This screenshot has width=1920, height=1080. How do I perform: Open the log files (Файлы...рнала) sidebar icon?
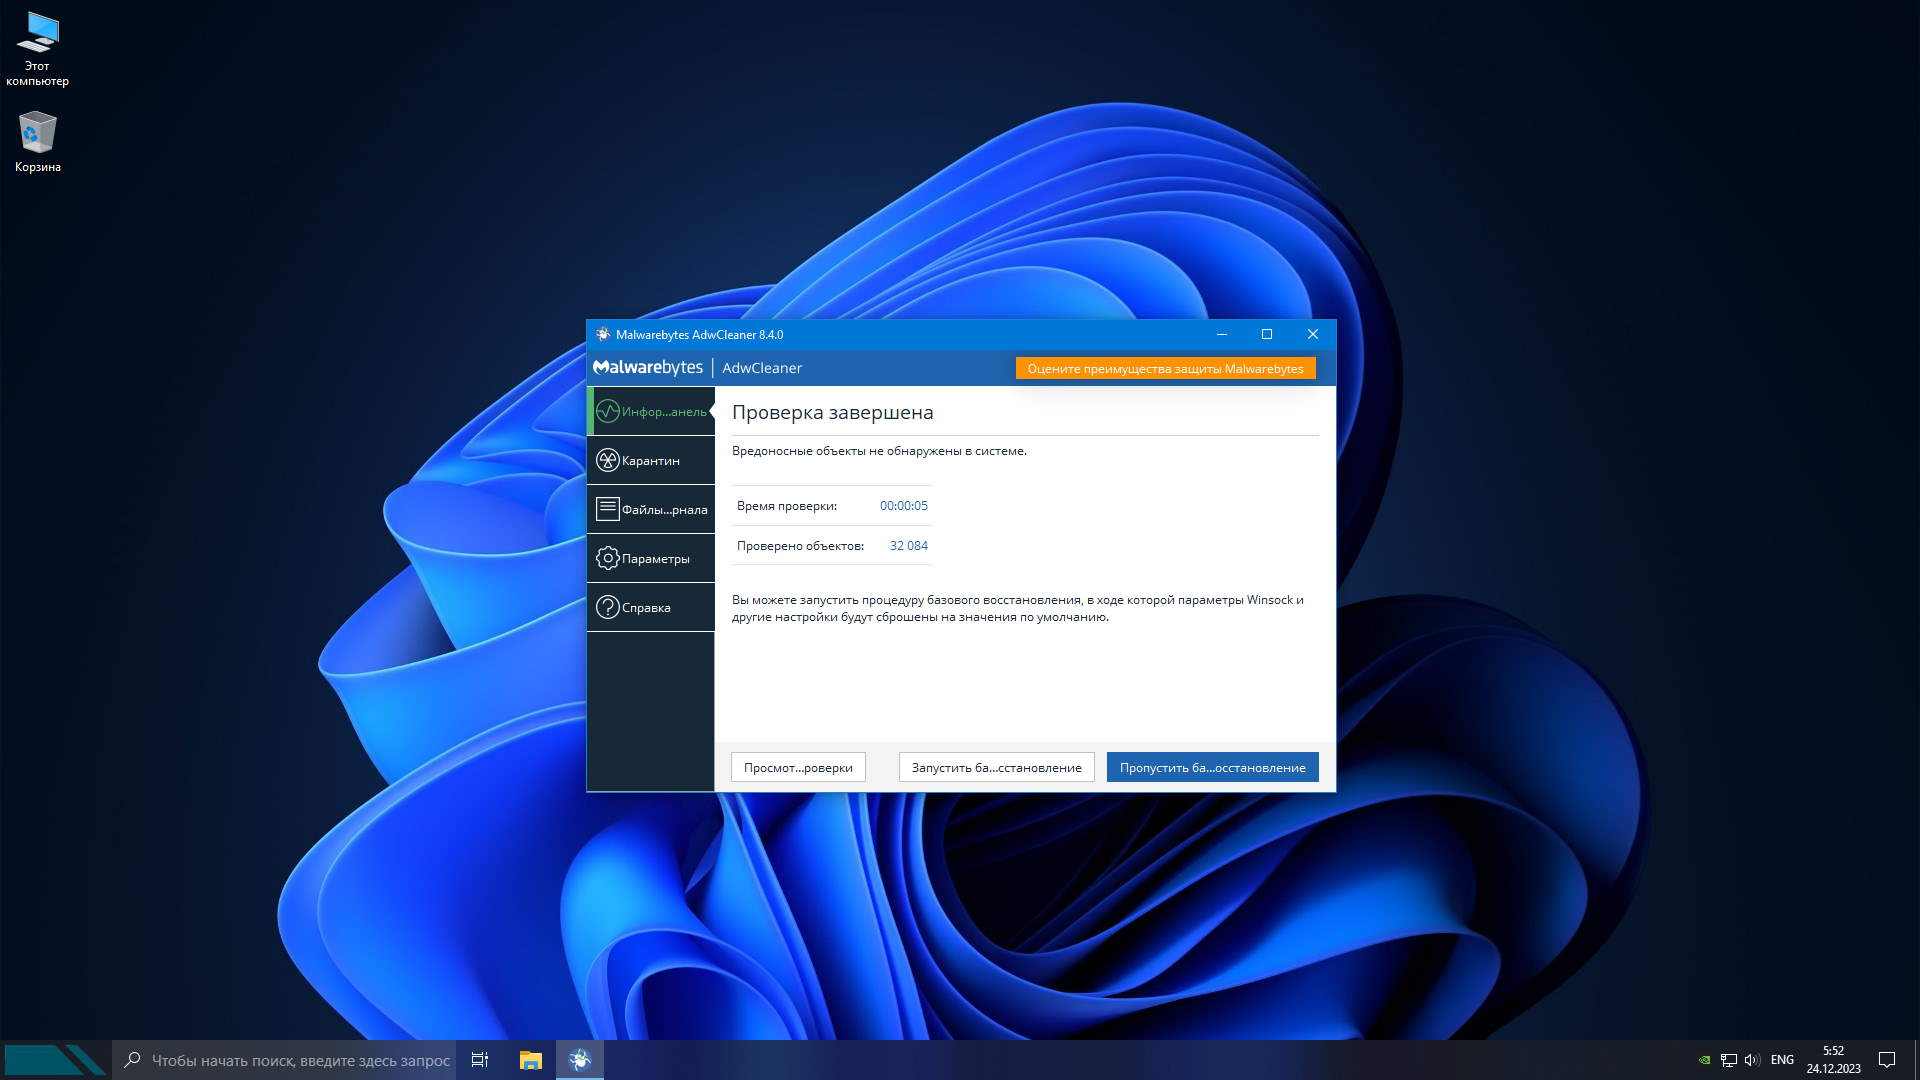tap(608, 509)
